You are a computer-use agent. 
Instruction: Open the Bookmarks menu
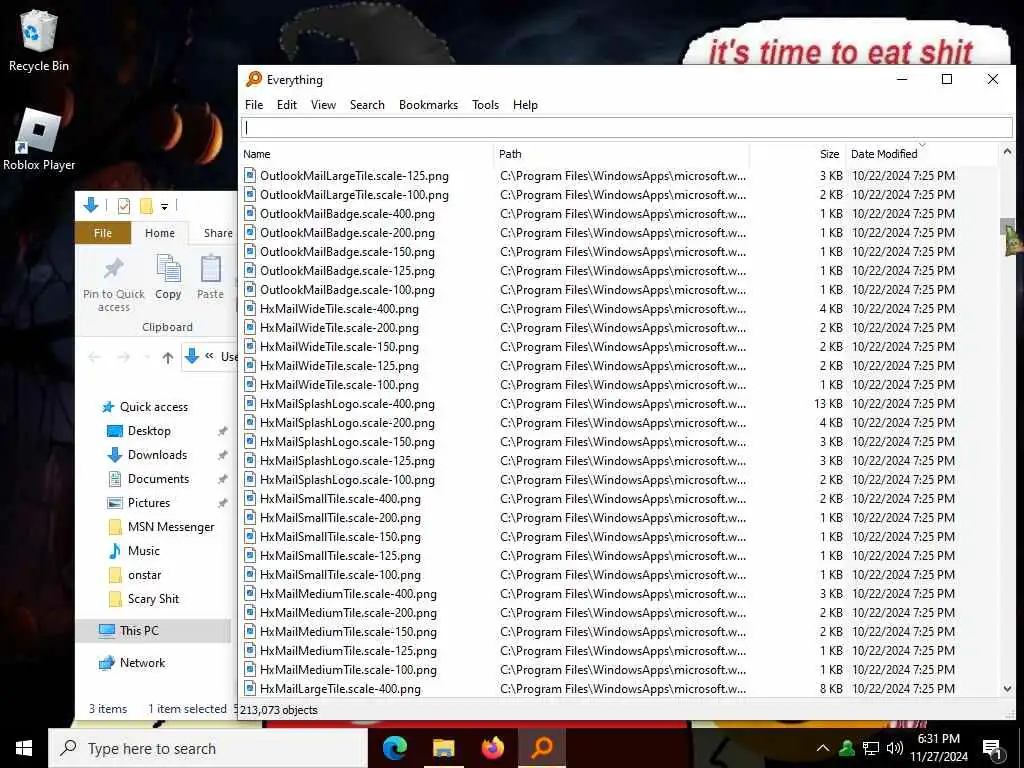(428, 104)
